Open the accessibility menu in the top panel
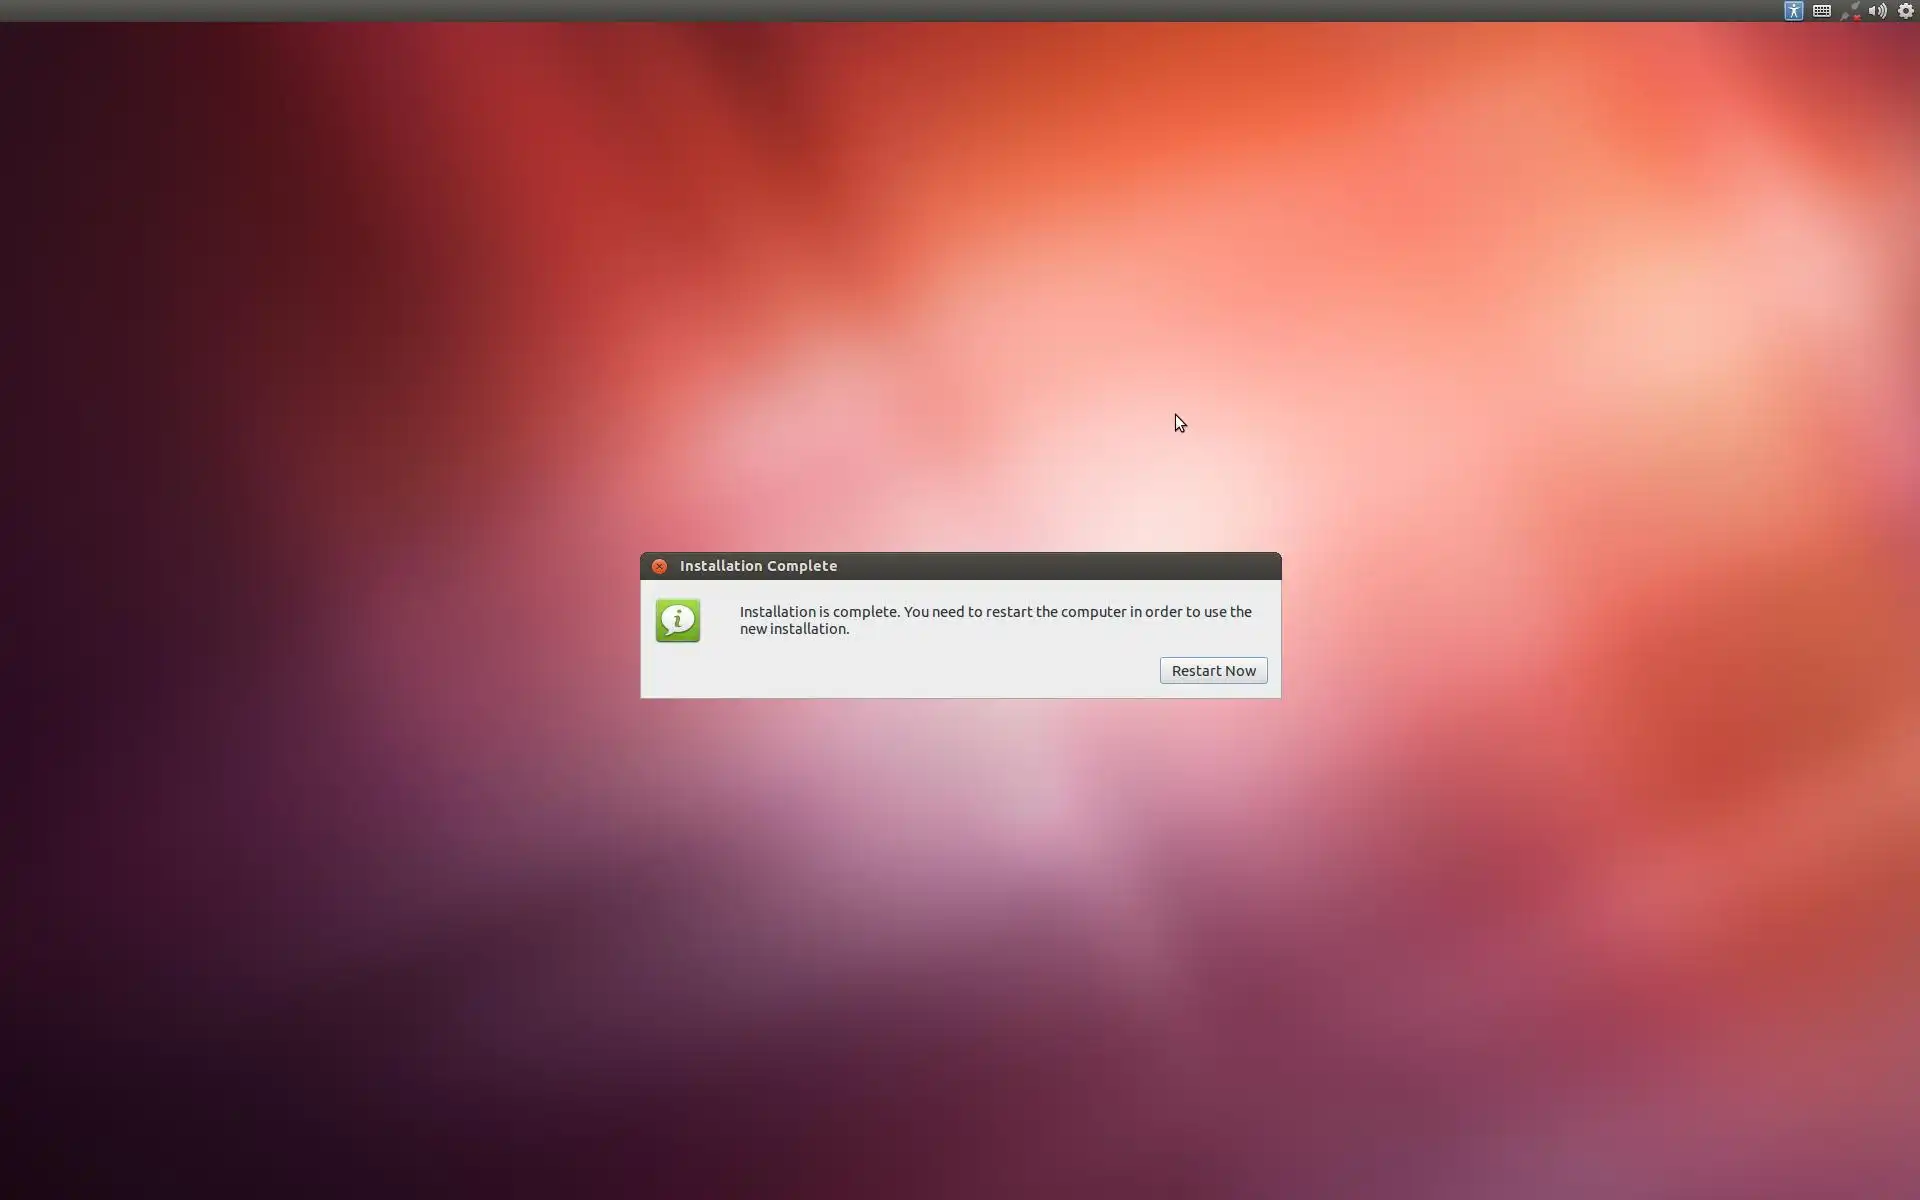The image size is (1920, 1200). pos(1793,11)
